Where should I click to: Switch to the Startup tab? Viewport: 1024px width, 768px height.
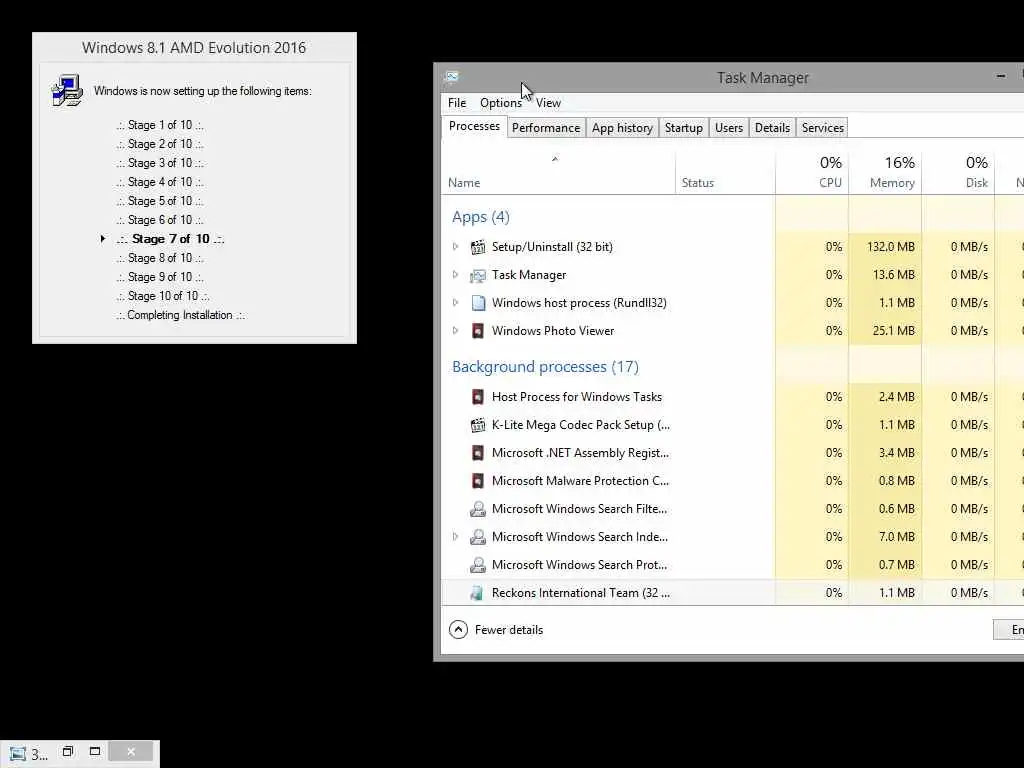click(684, 128)
